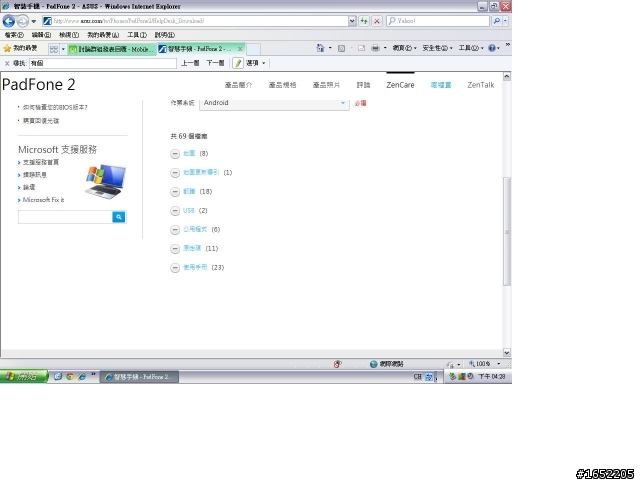Open the ZenCare page tab

point(400,85)
